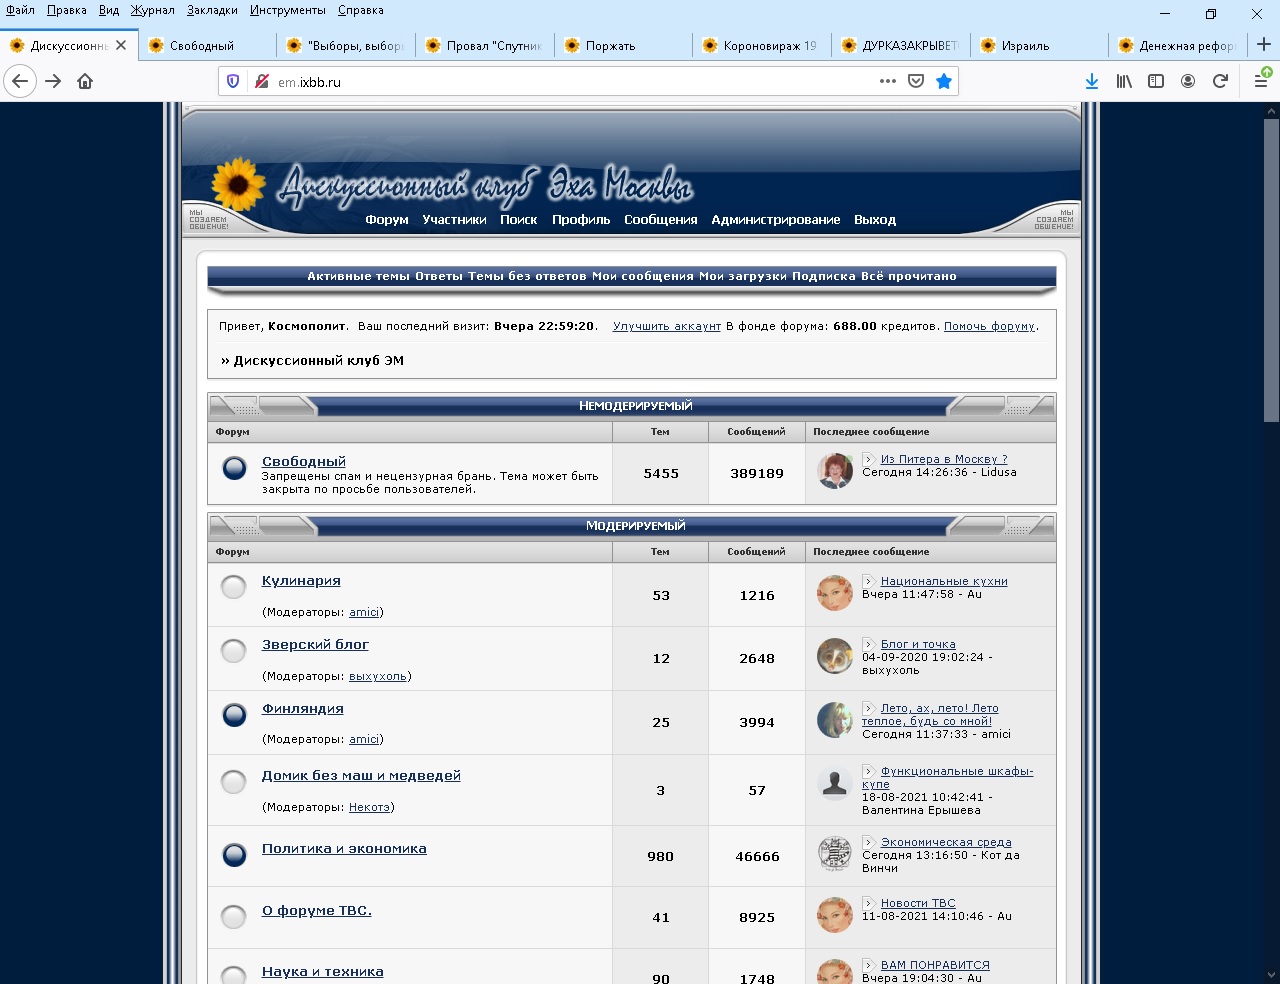The height and width of the screenshot is (984, 1280).
Task: Open the Файл menu
Action: tap(20, 10)
